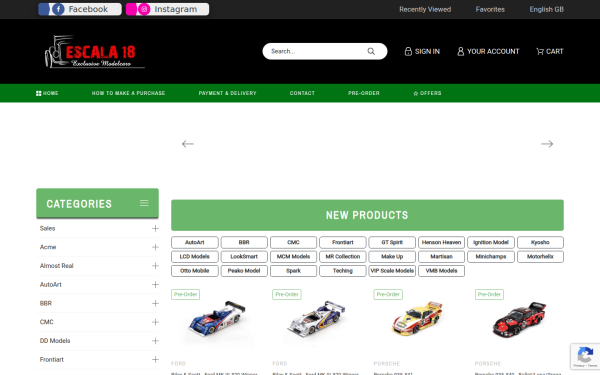Toggle the Categories hamburger menu icon
This screenshot has width=600, height=375.
(144, 203)
